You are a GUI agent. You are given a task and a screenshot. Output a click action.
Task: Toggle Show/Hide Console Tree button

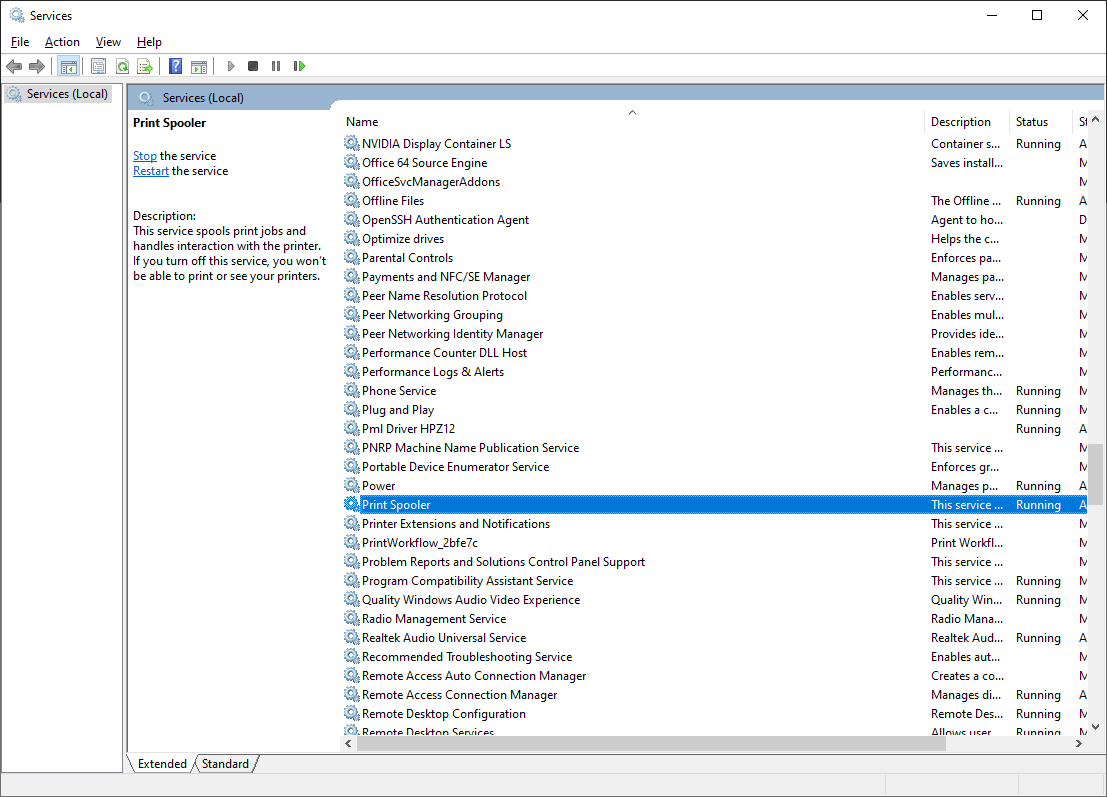[69, 66]
